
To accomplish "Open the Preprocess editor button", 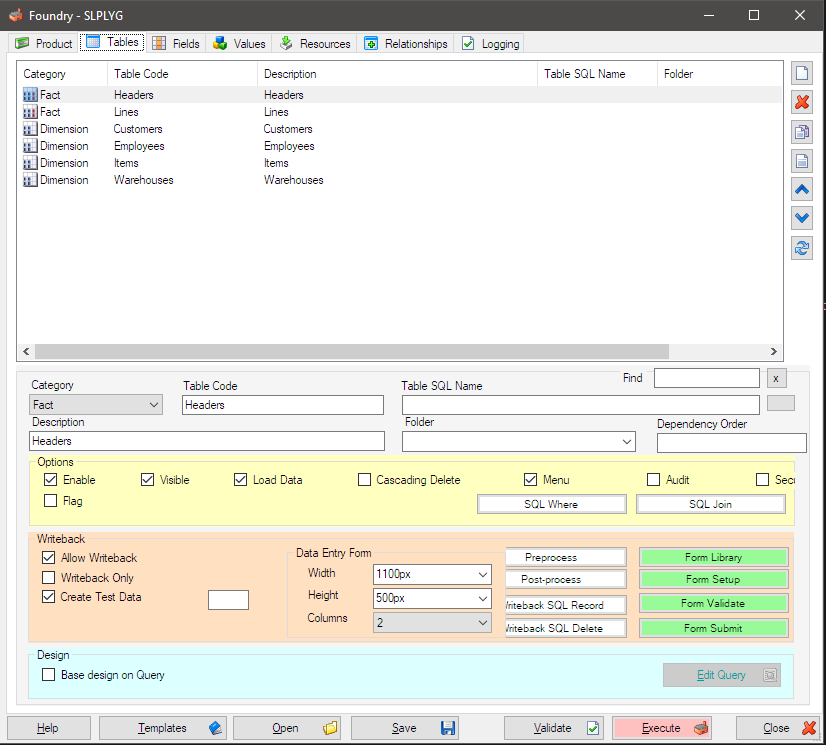I will tap(566, 557).
